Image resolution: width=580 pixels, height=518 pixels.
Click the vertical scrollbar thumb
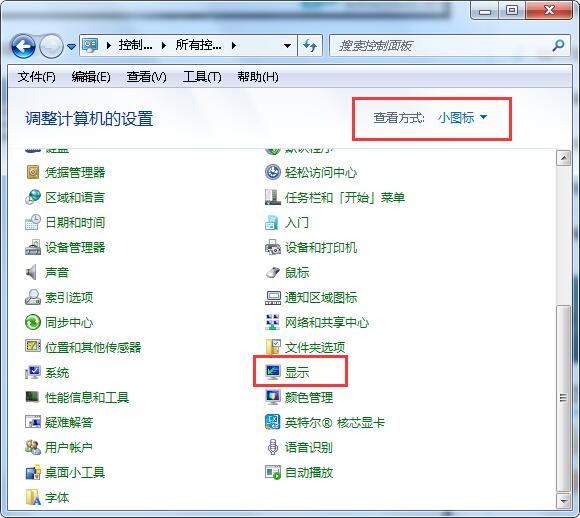pos(563,398)
